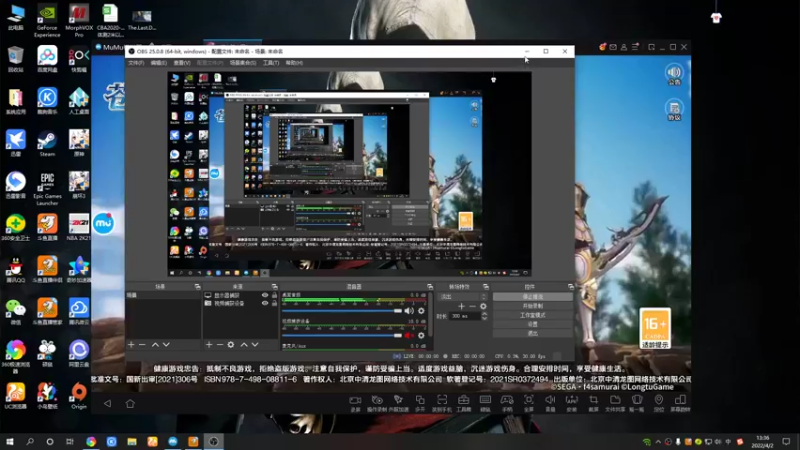Toggle the eye icon for the 视频捕获设备 source
Viewport: 800px width, 450px height.
[265, 303]
